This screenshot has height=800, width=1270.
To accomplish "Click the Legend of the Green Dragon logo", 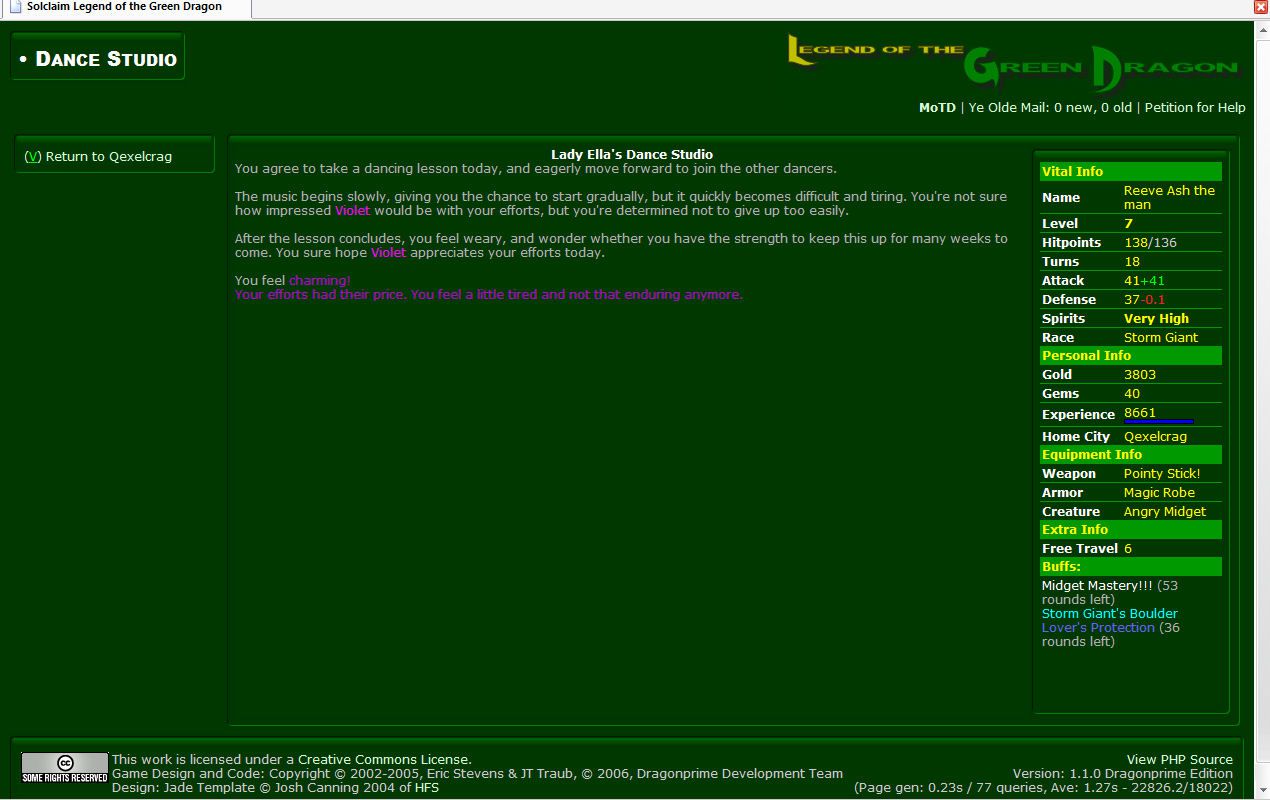I will tap(1013, 64).
